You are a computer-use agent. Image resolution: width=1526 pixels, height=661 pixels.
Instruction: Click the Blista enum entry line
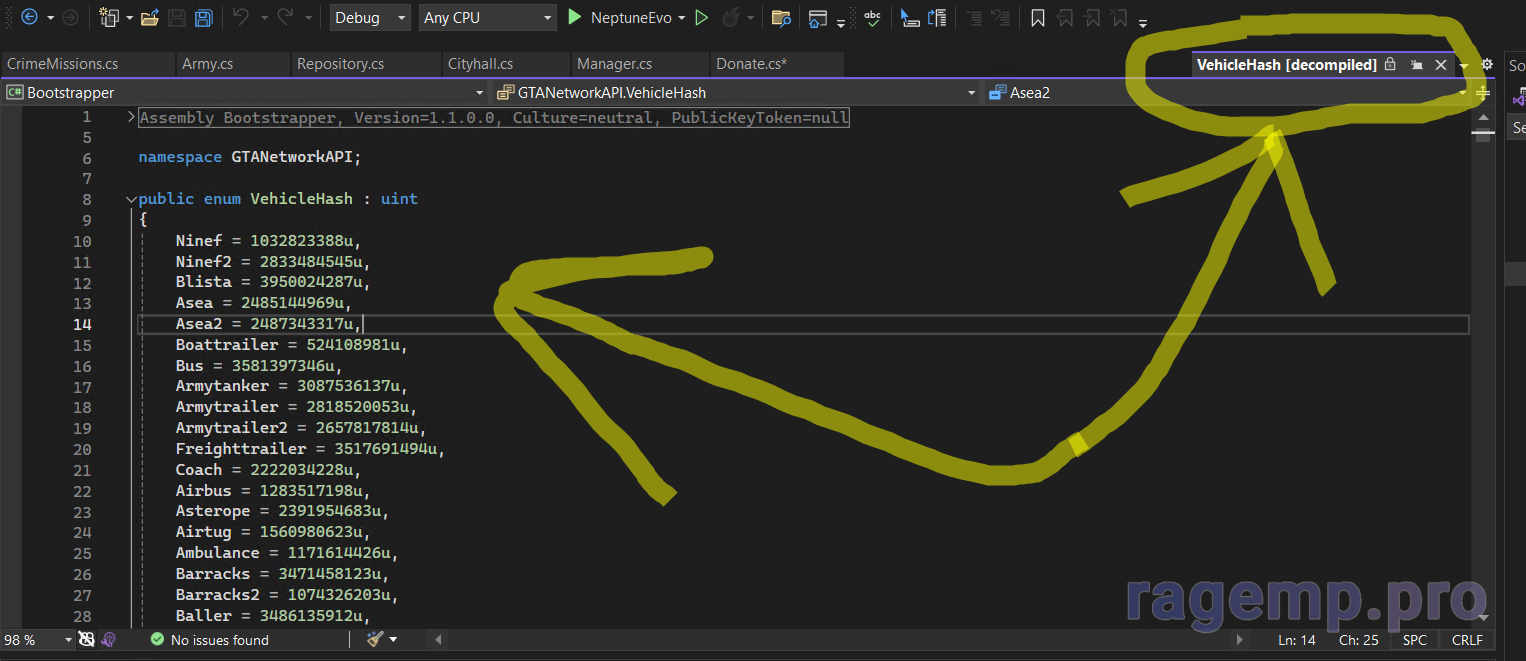272,282
